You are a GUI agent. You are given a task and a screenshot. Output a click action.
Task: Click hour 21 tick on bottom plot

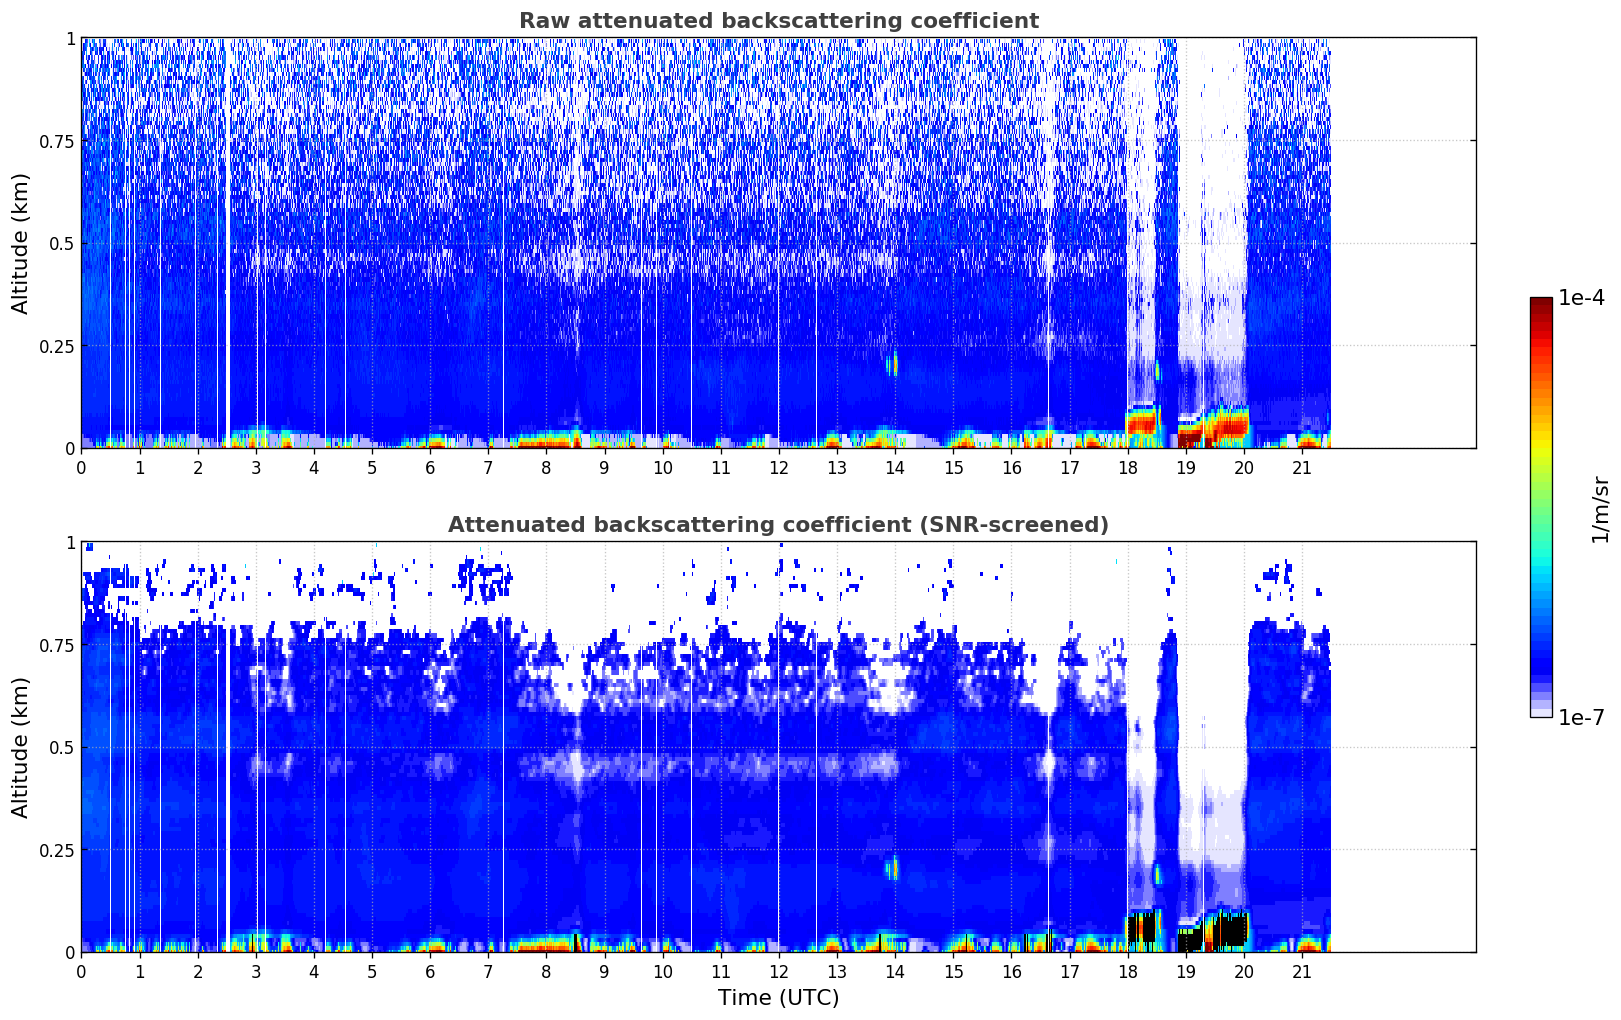coord(1302,972)
